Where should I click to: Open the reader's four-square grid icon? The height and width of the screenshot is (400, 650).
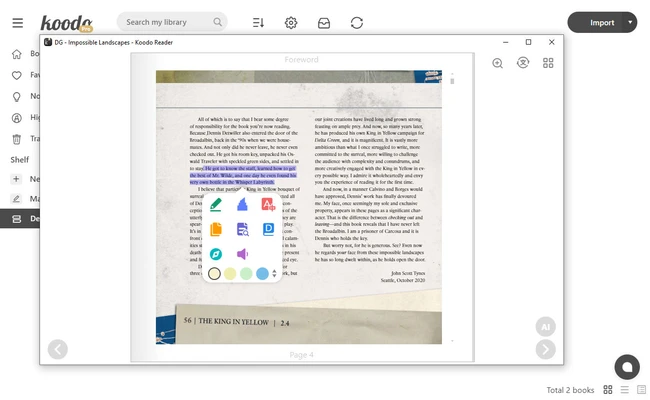click(548, 63)
